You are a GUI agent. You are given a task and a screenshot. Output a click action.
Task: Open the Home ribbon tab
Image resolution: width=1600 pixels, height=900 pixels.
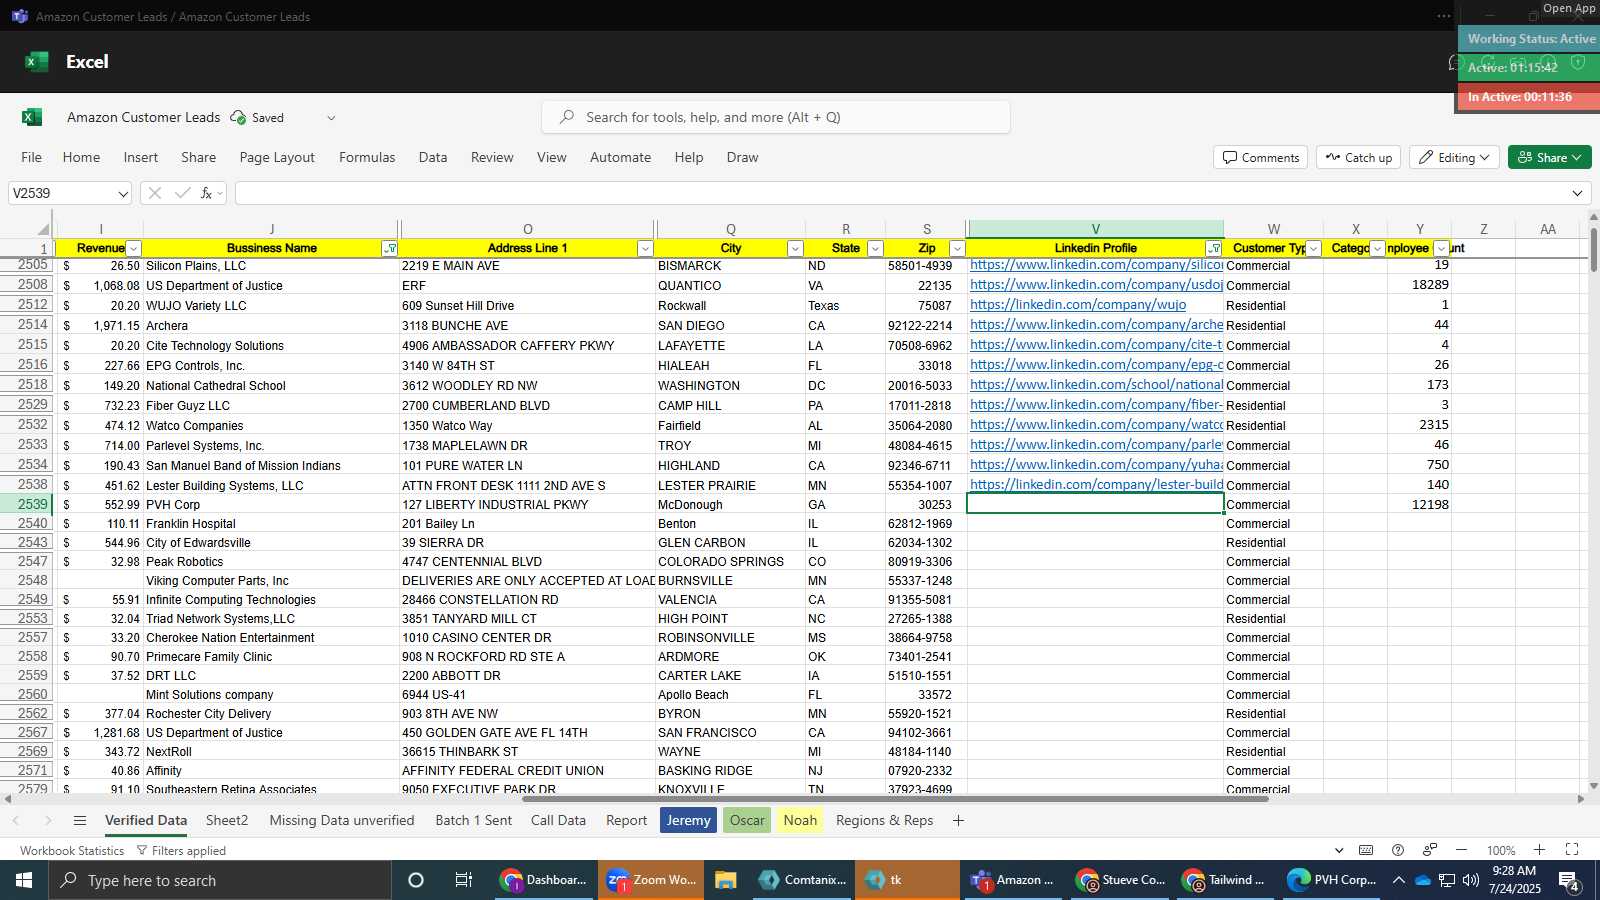[81, 157]
